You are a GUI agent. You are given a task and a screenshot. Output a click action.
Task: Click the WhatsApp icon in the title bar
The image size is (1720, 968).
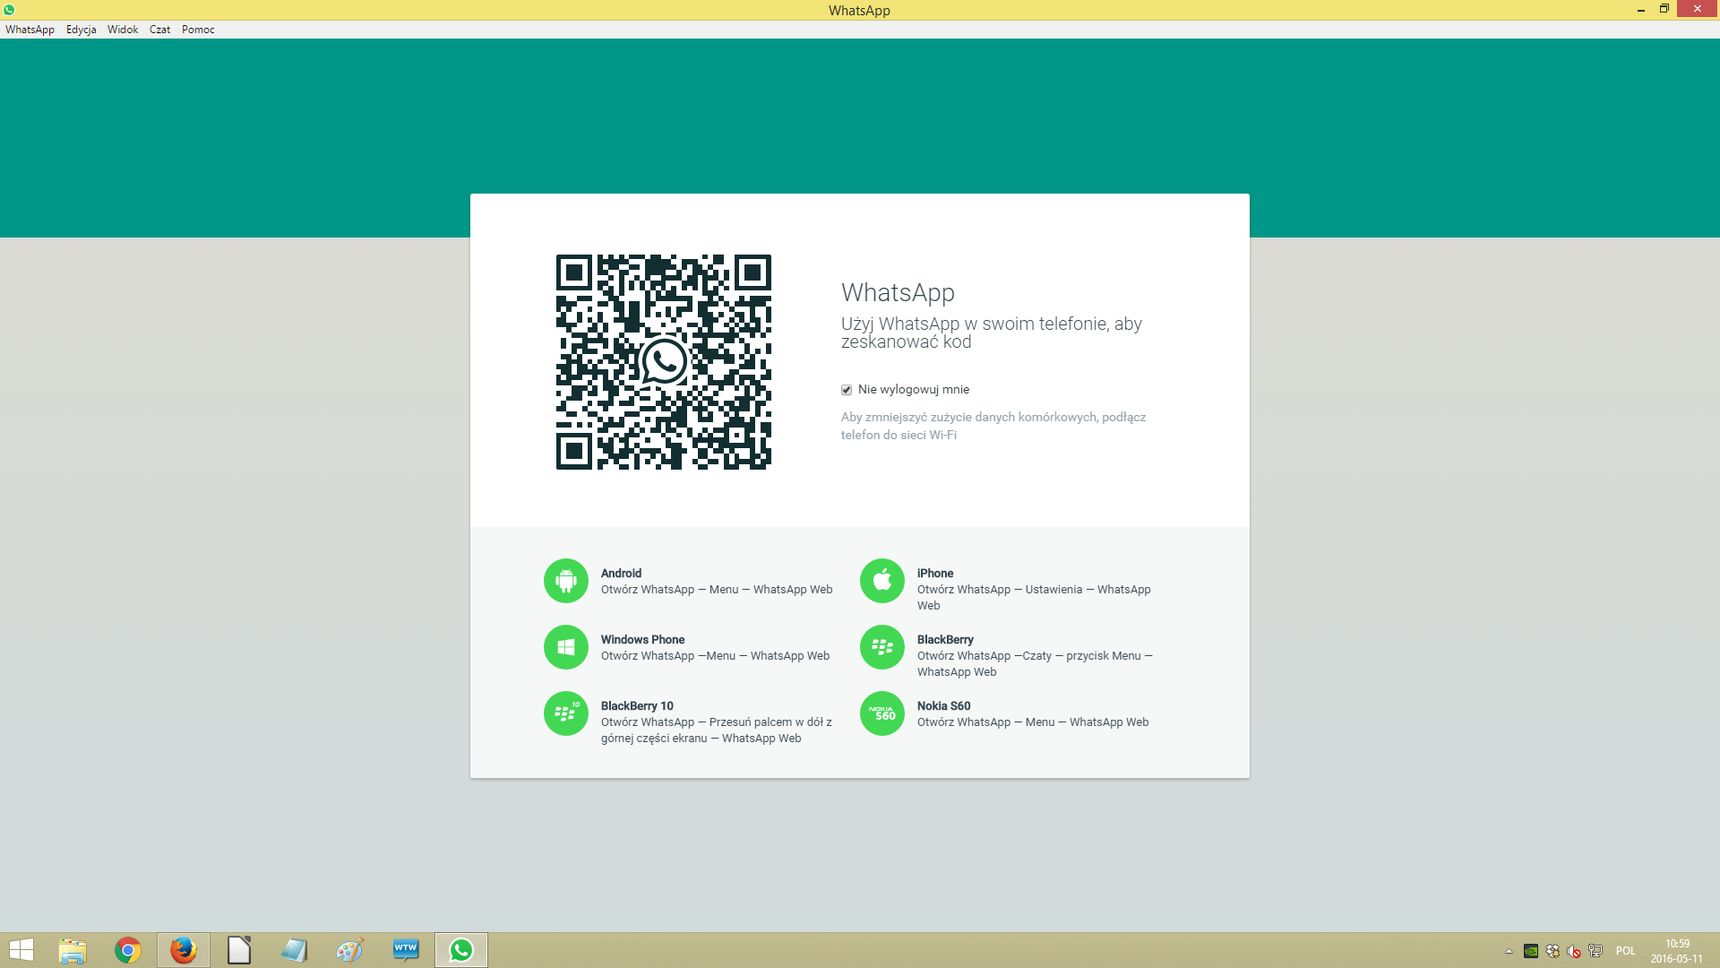pyautogui.click(x=9, y=9)
